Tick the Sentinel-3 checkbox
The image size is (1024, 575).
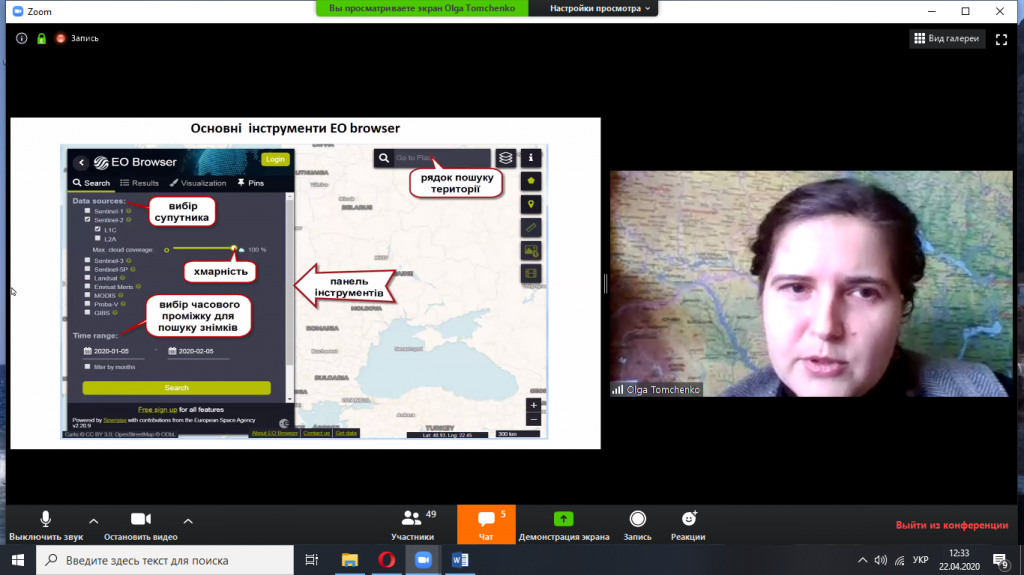coord(88,260)
